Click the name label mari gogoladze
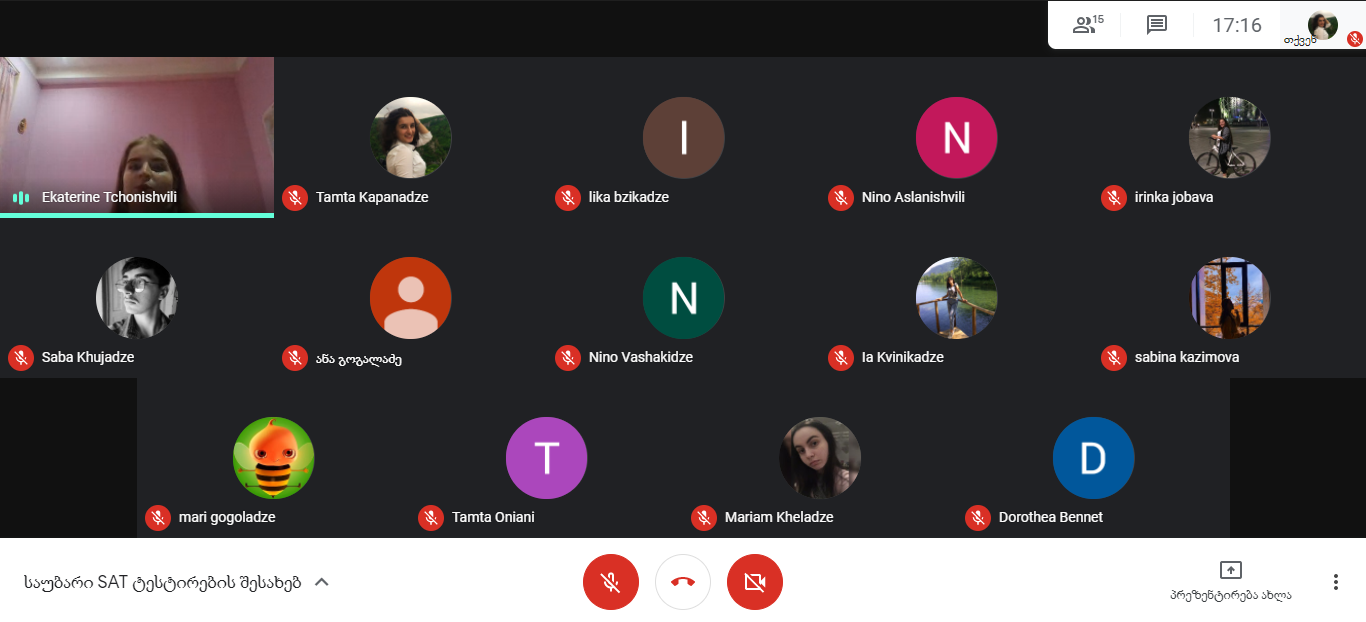This screenshot has height=622, width=1366. pos(227,518)
